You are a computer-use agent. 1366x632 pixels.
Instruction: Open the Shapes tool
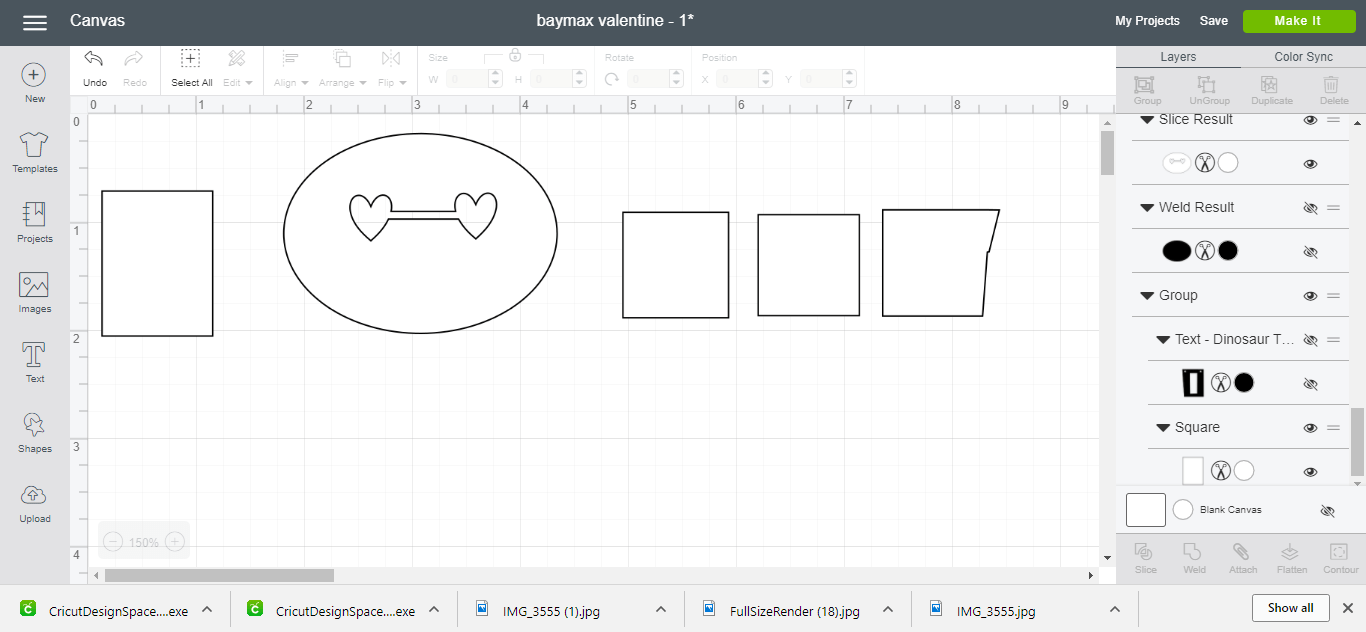34,433
